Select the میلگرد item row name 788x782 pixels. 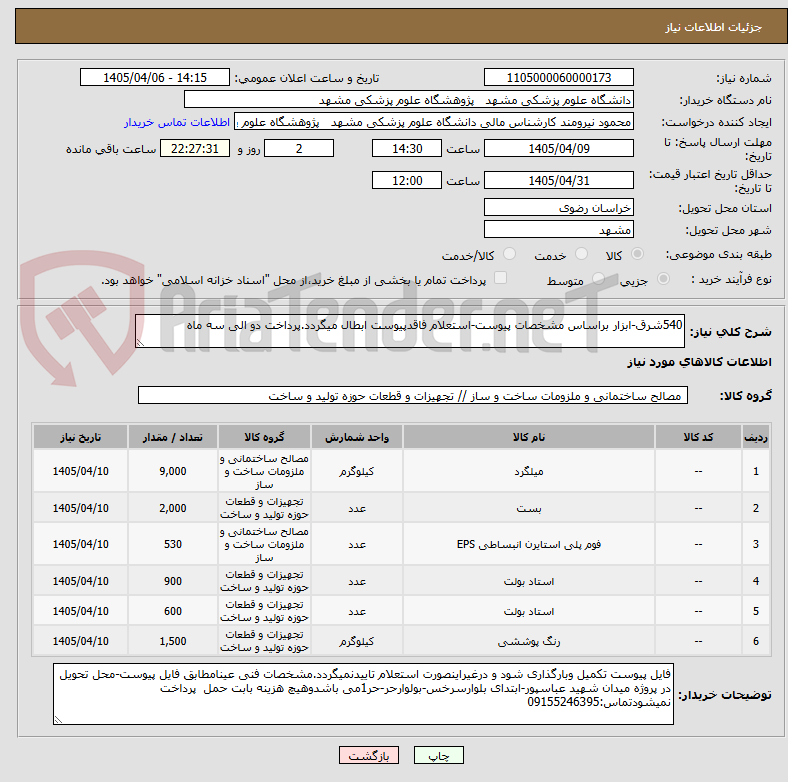(x=529, y=471)
